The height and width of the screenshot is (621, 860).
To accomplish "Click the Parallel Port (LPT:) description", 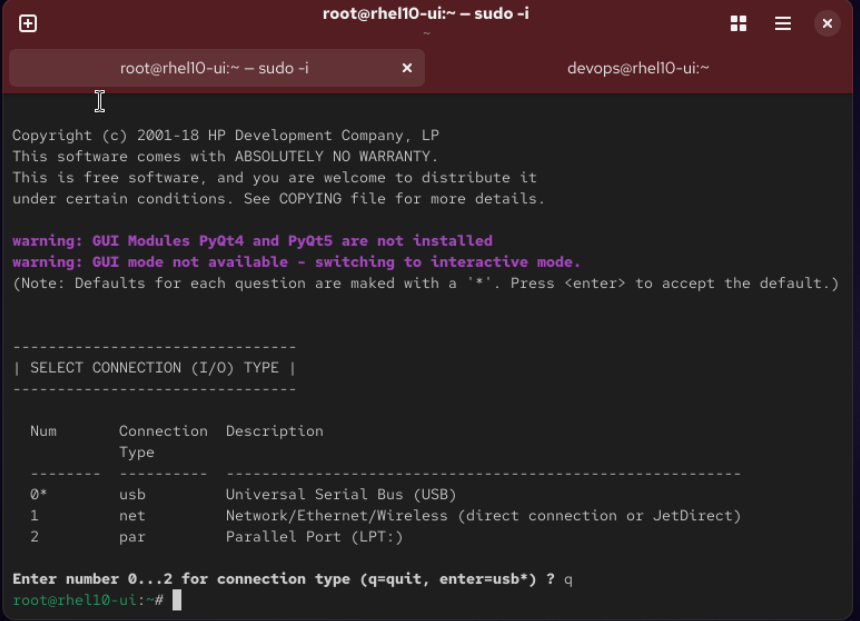I will click(x=314, y=537).
